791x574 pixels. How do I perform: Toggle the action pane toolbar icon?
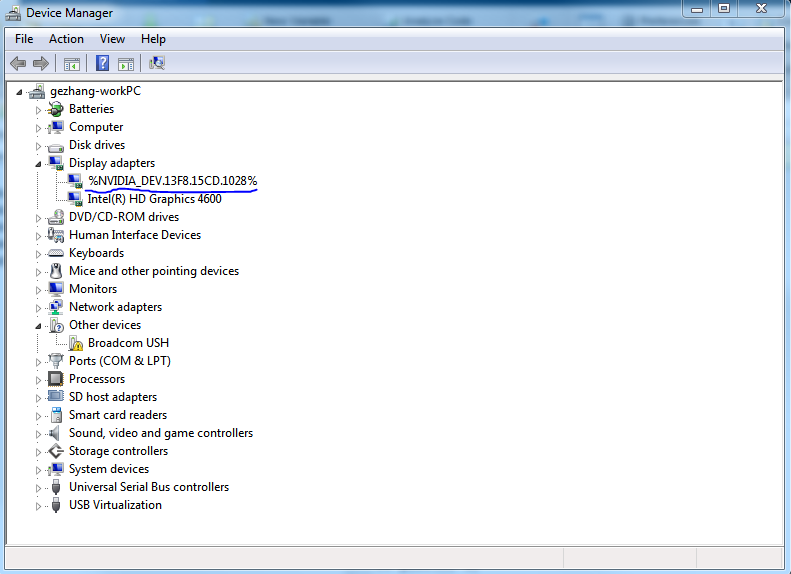tap(126, 64)
